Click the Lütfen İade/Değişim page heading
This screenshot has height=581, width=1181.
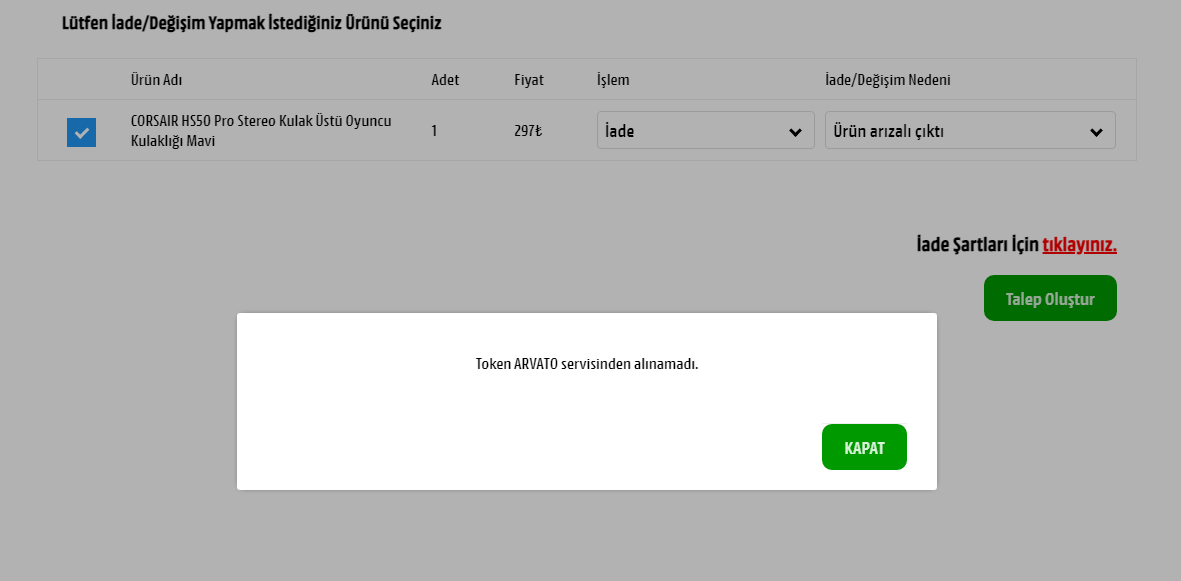251,24
